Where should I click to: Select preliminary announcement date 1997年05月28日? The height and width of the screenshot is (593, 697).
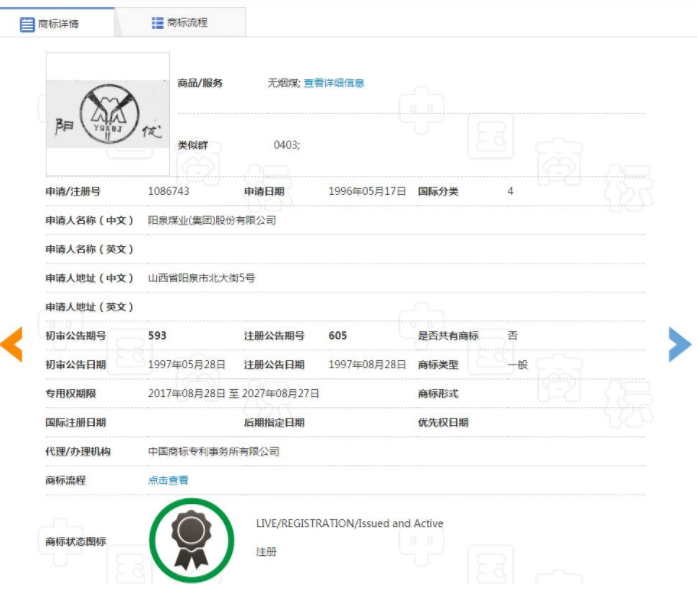tap(187, 365)
